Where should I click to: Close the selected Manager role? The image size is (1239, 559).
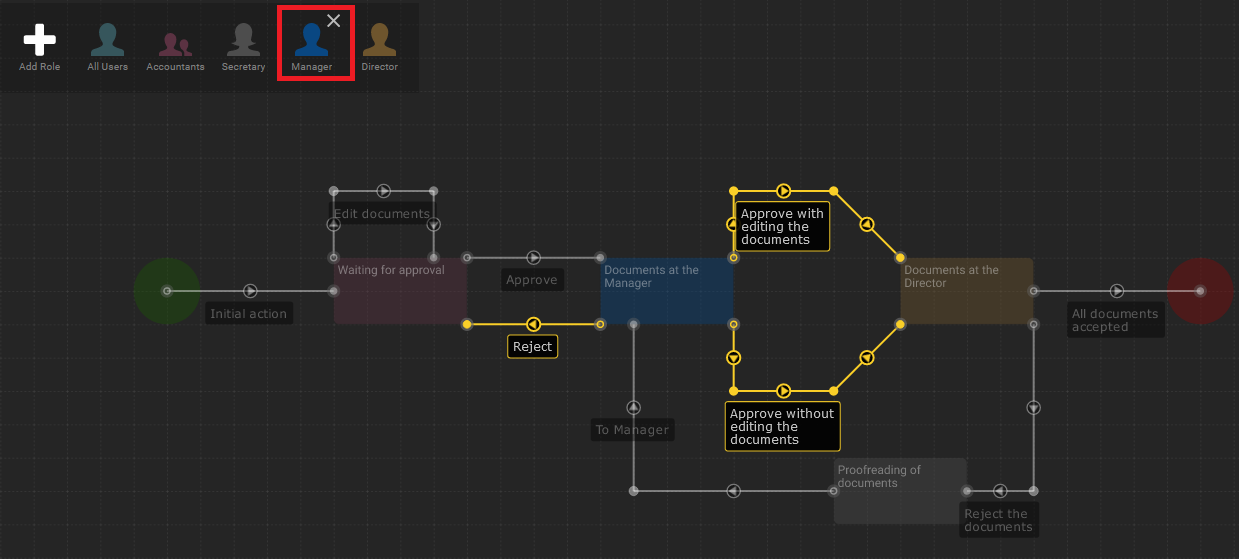click(334, 21)
